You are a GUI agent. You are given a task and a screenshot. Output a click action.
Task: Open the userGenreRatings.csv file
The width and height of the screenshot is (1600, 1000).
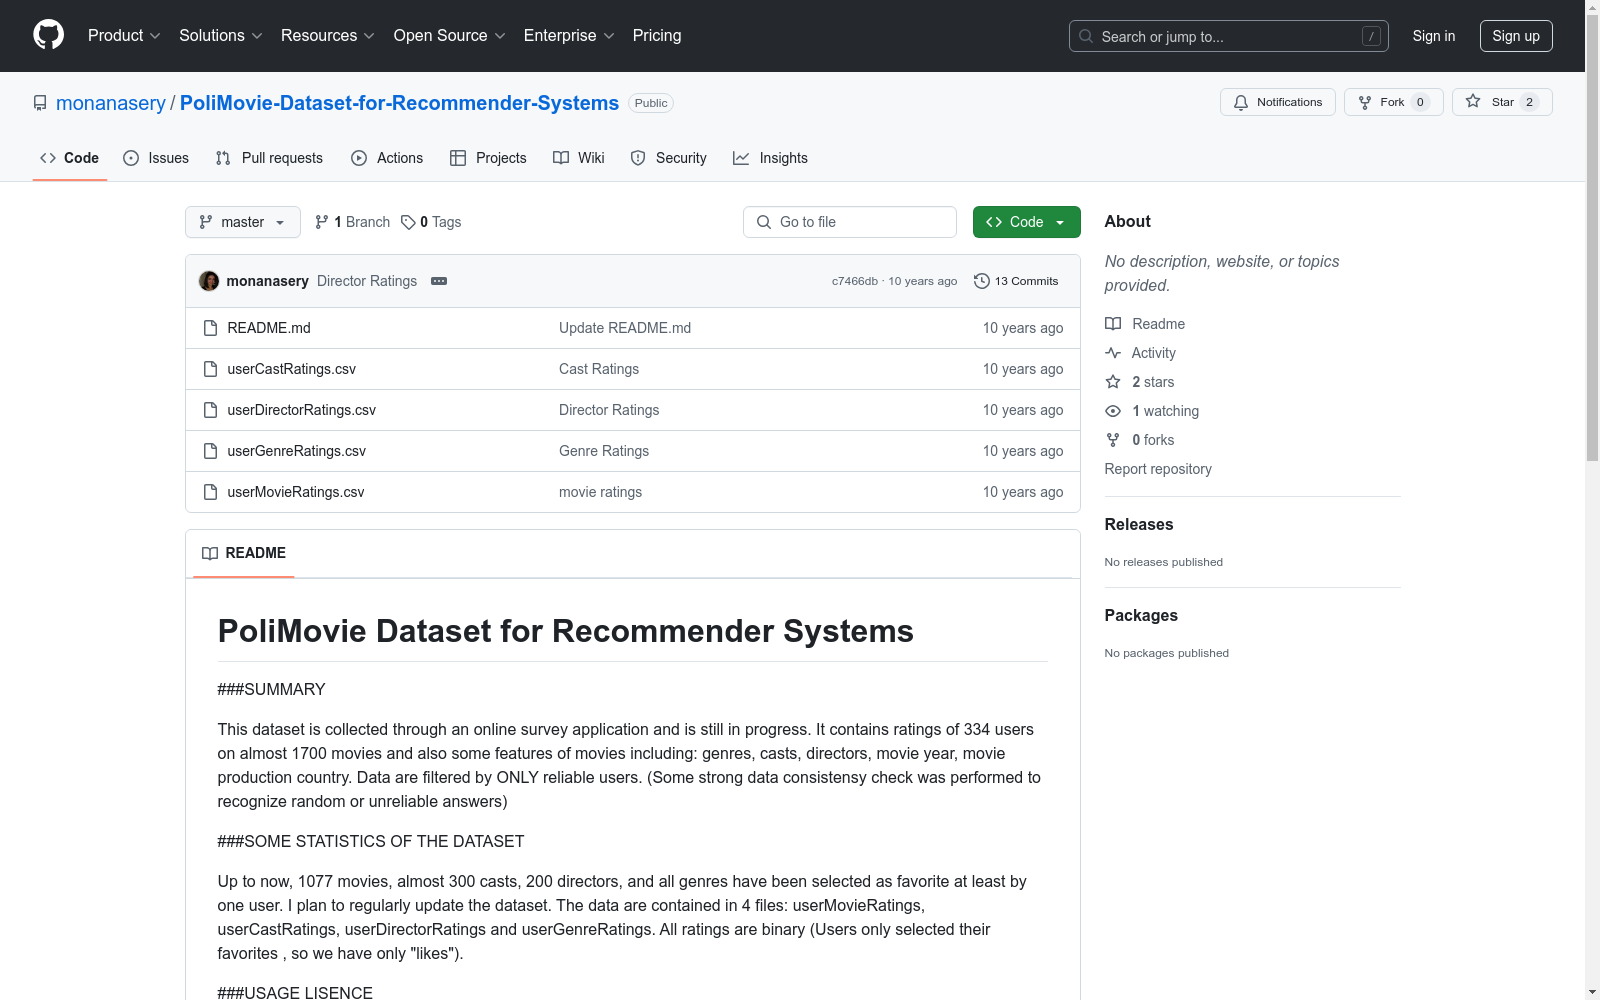point(297,451)
